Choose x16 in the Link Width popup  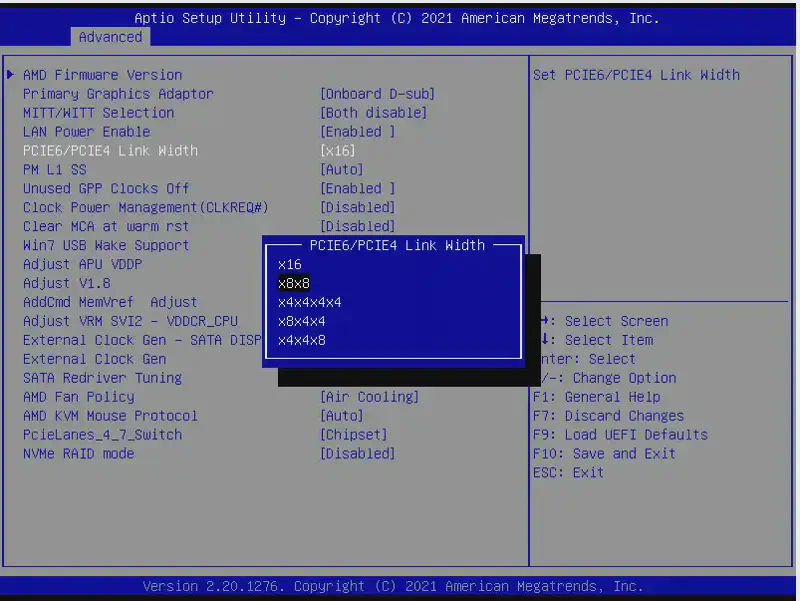[290, 264]
